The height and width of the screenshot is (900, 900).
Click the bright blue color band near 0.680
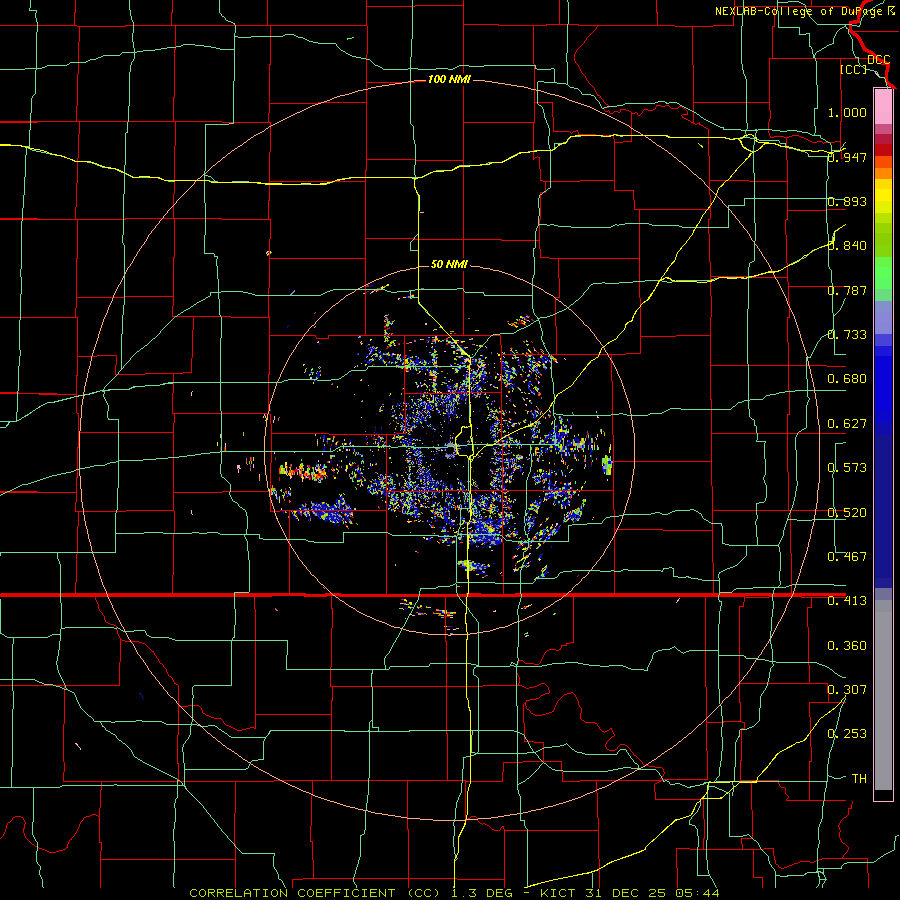[x=883, y=385]
